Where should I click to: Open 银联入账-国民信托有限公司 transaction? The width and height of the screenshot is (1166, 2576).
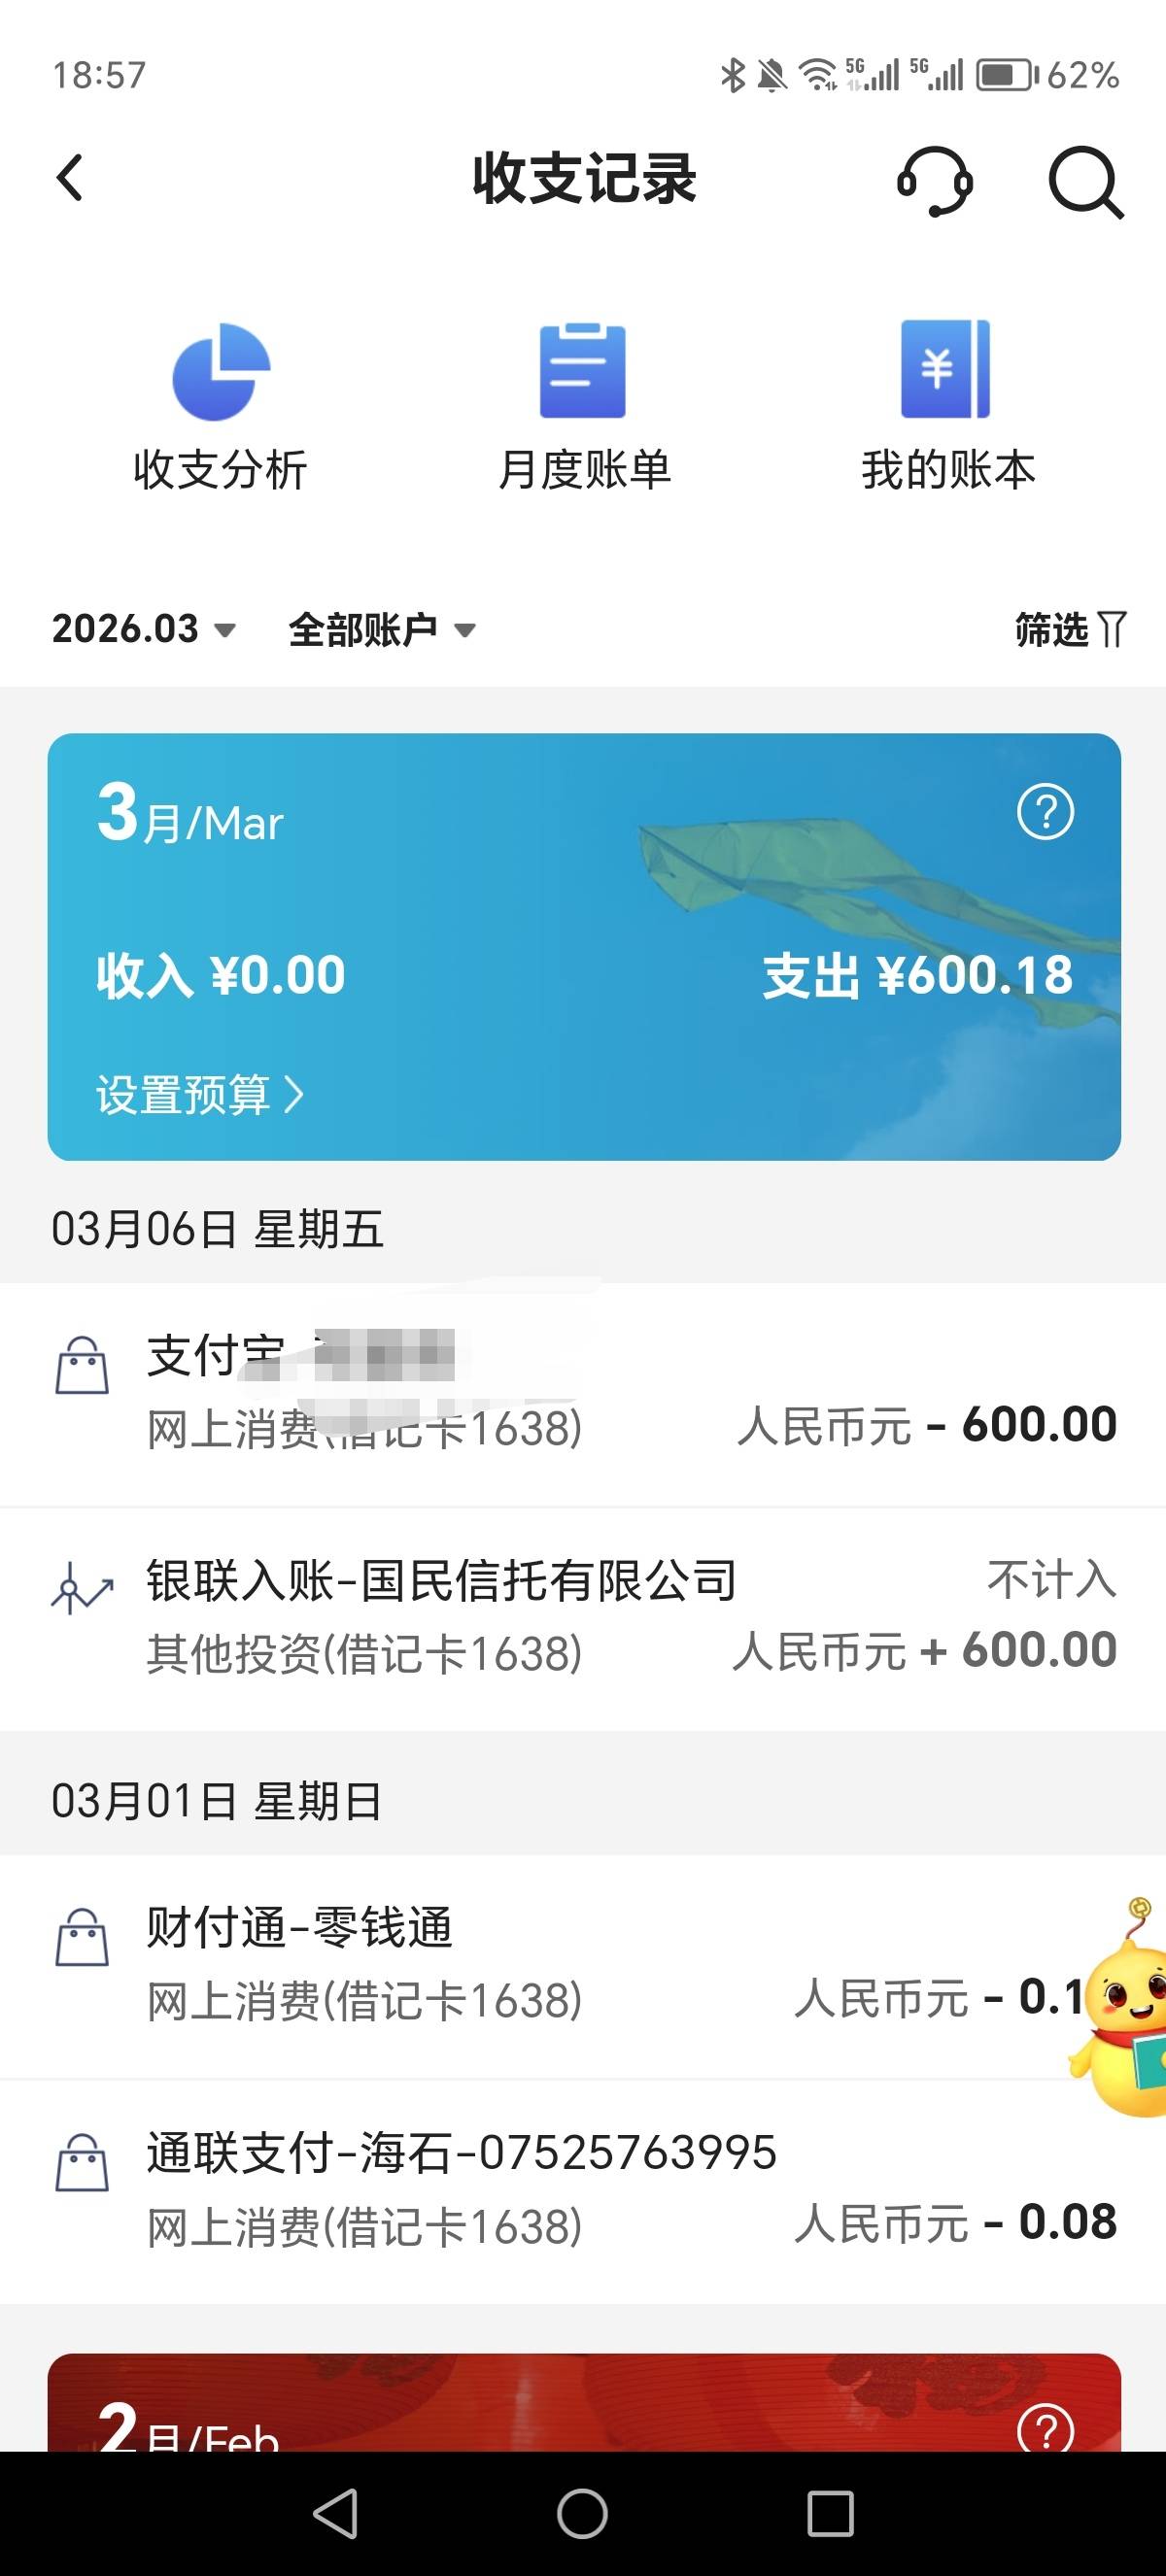583,1618
